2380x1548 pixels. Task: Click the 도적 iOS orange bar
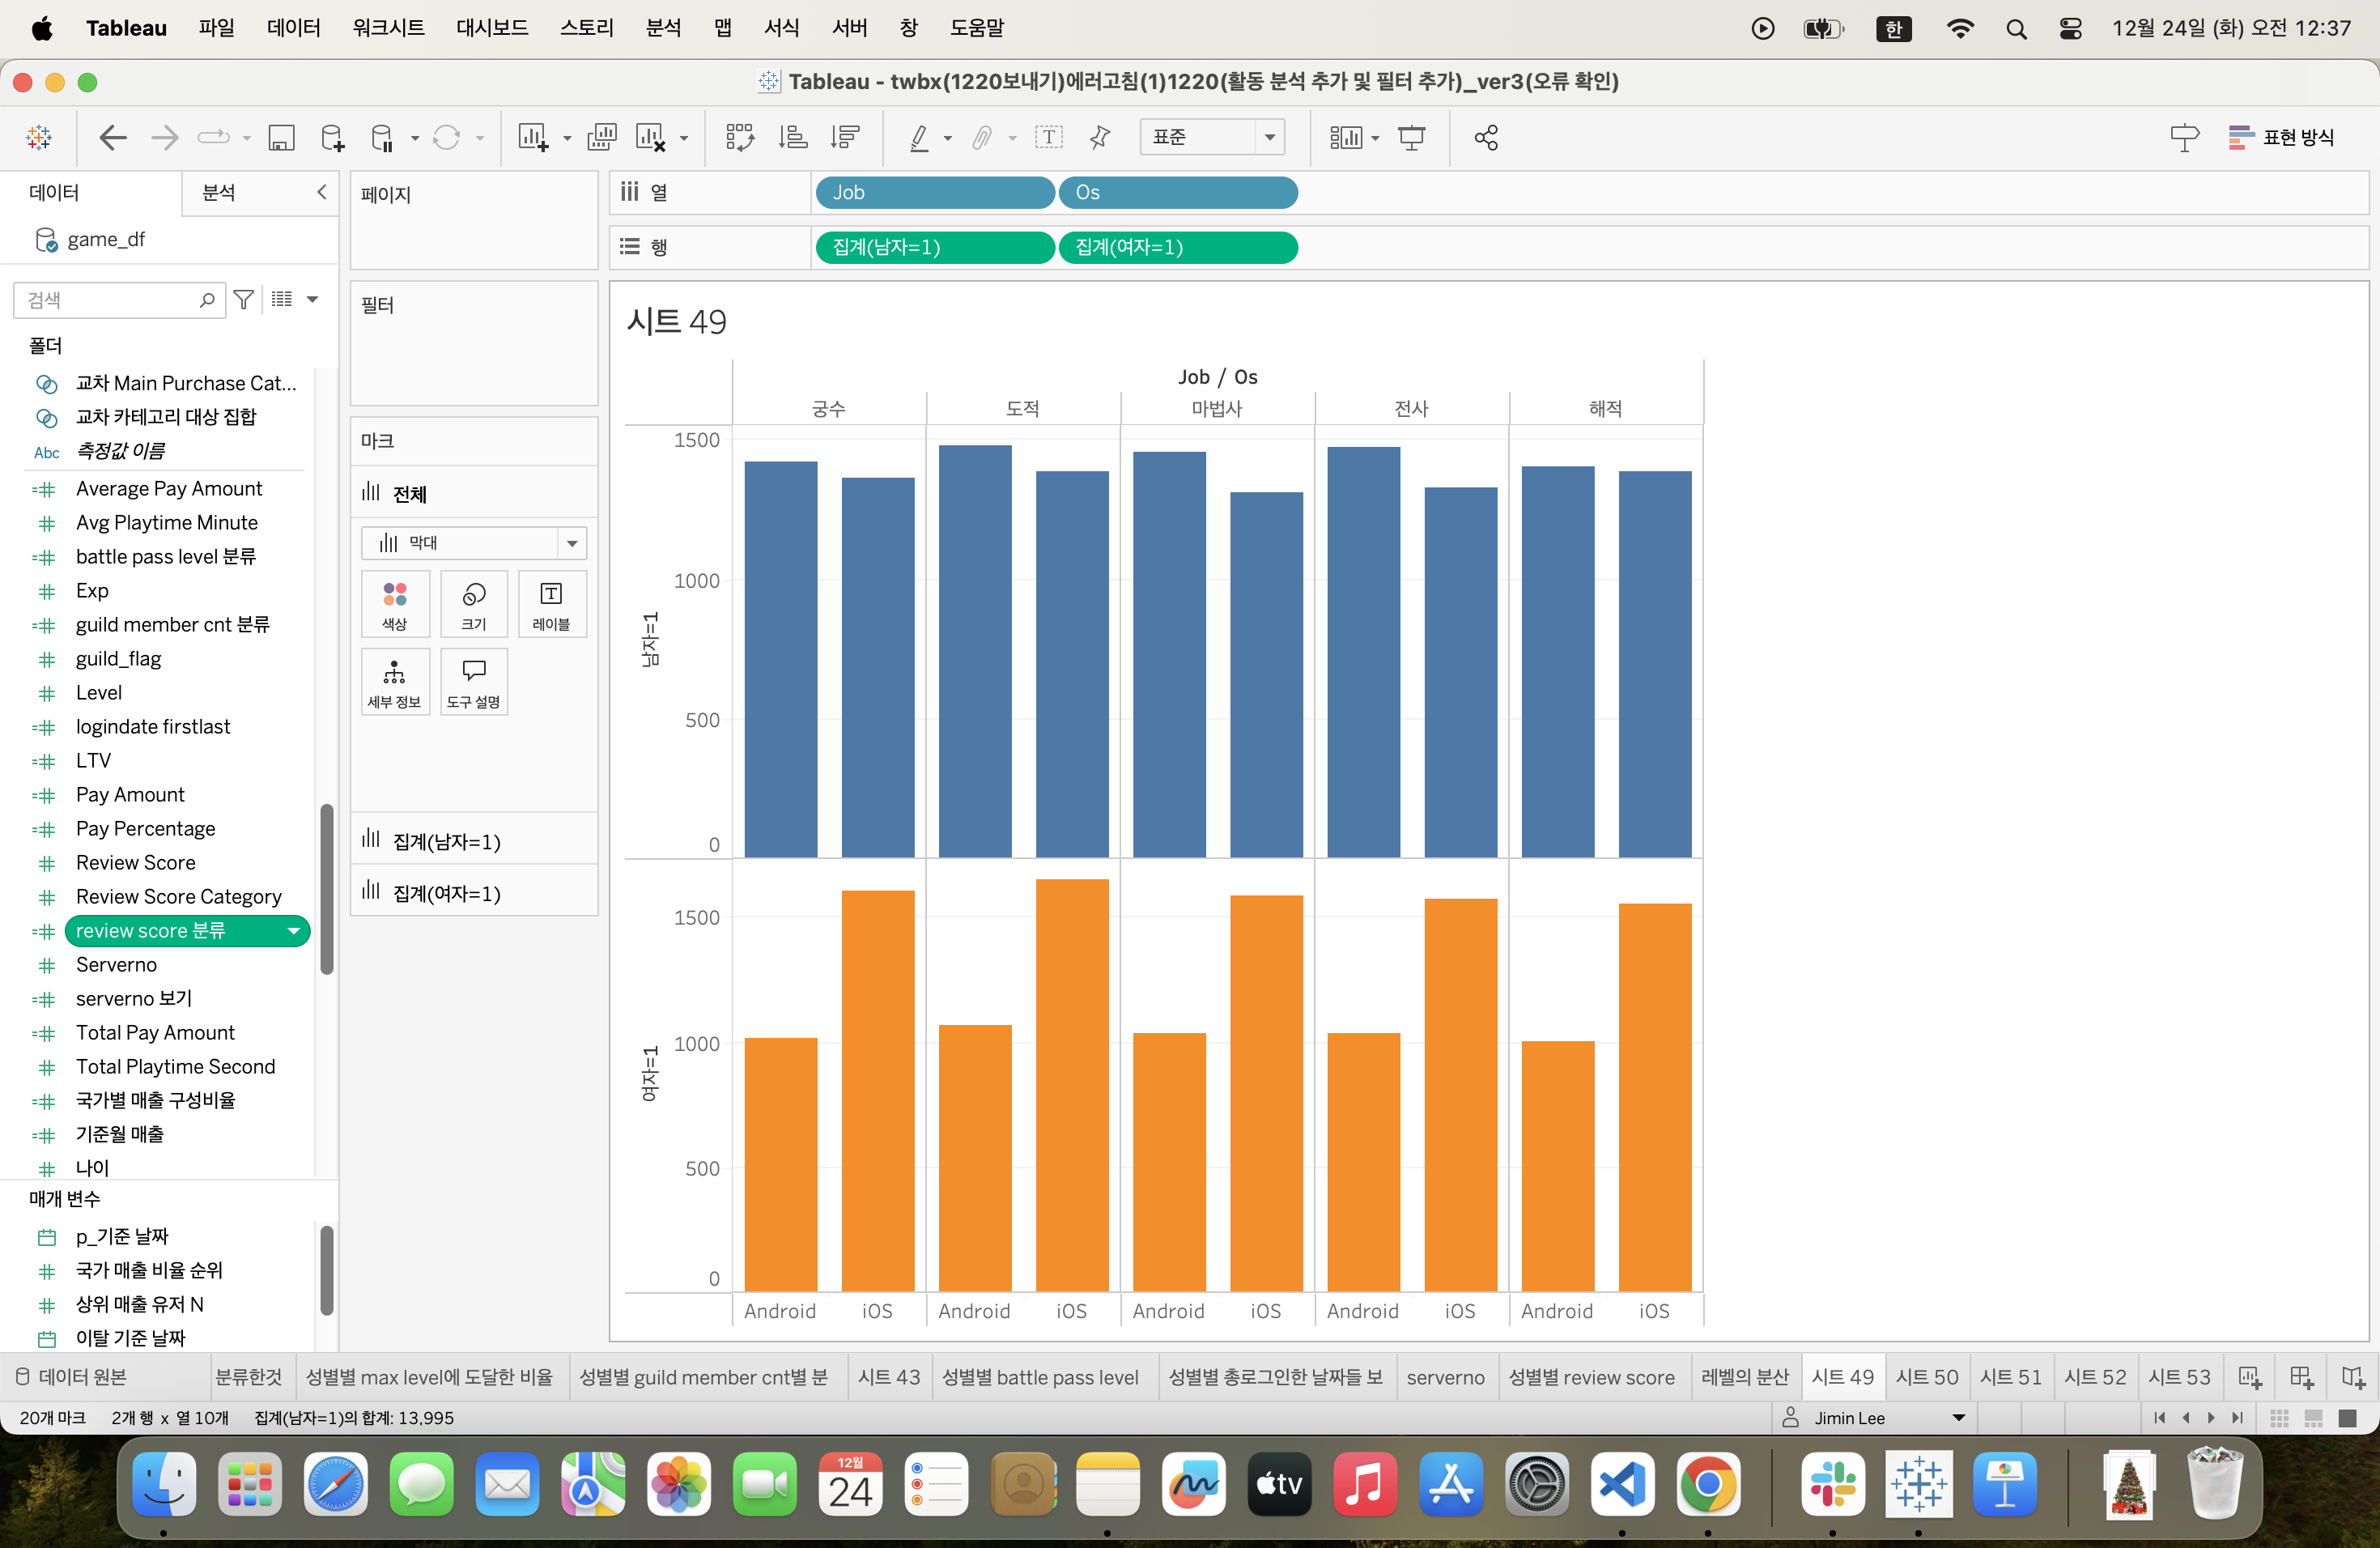(x=1072, y=1085)
